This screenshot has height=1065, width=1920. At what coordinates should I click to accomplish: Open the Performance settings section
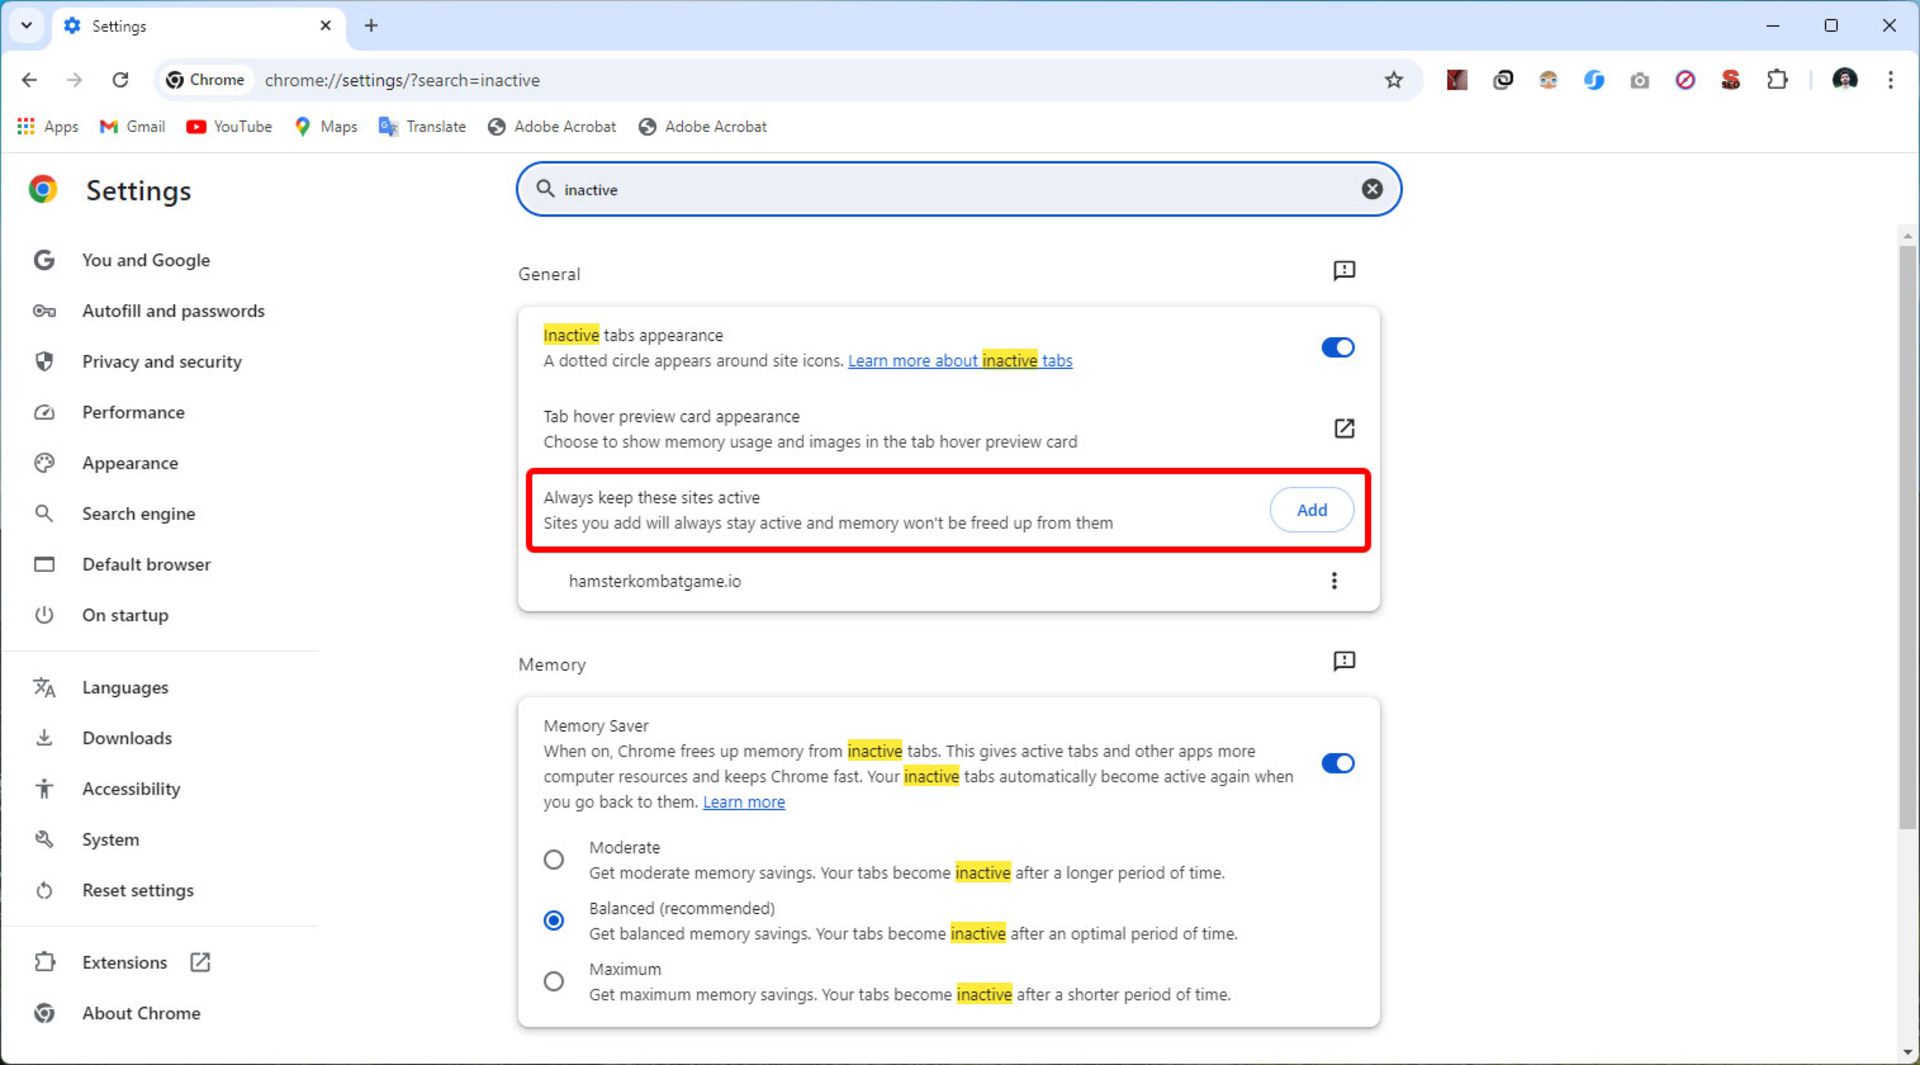133,412
